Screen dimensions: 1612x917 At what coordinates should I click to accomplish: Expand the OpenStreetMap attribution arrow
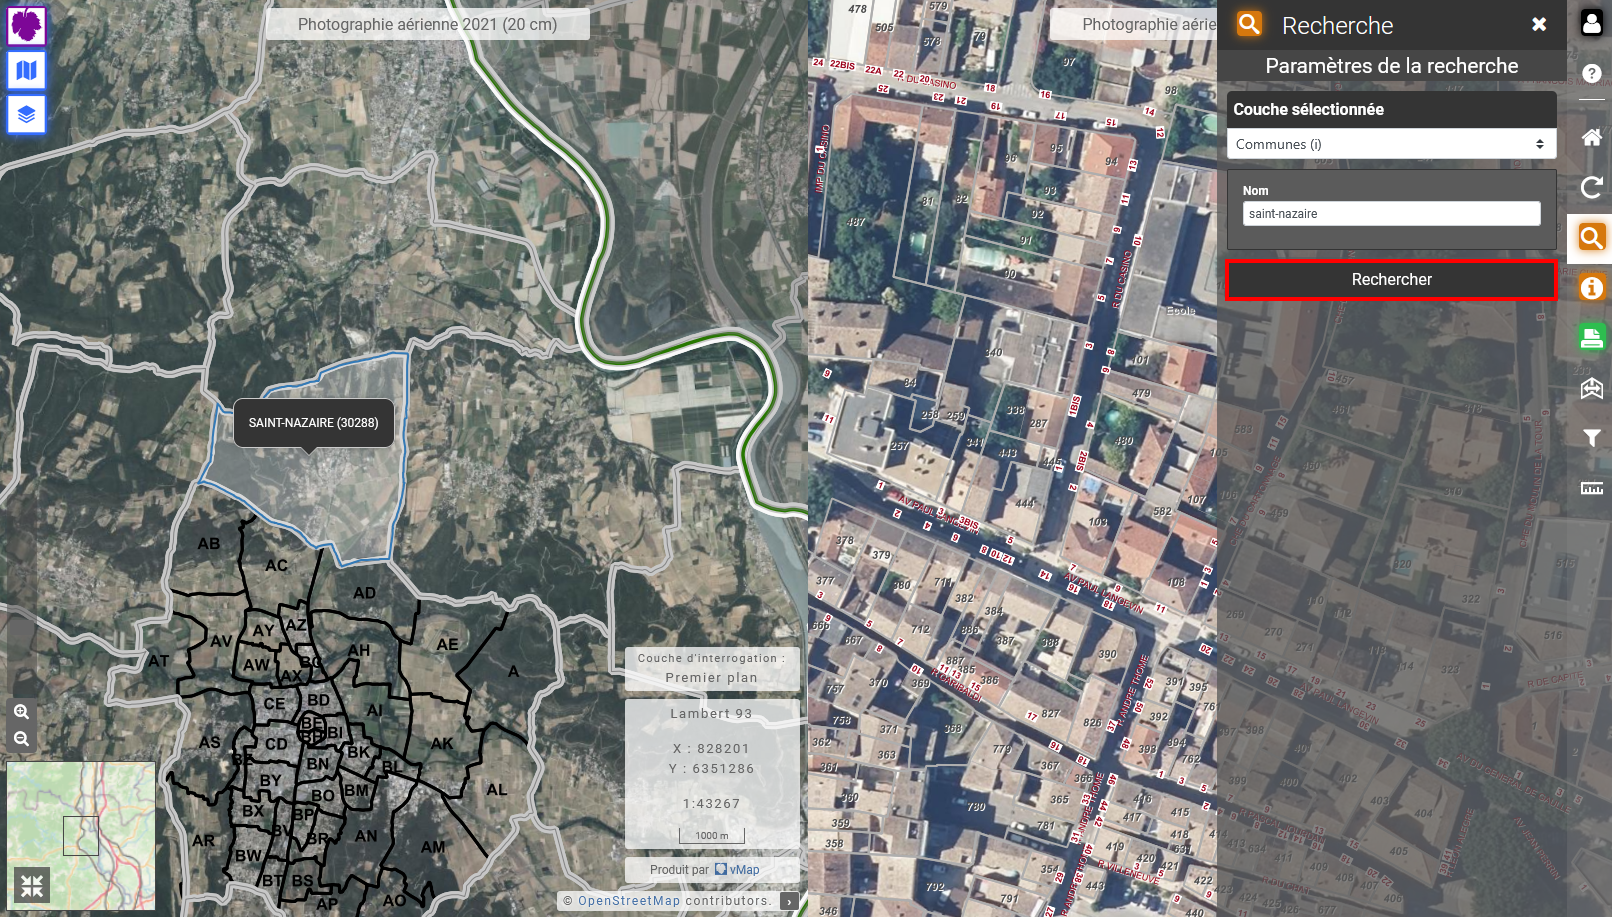click(x=789, y=901)
